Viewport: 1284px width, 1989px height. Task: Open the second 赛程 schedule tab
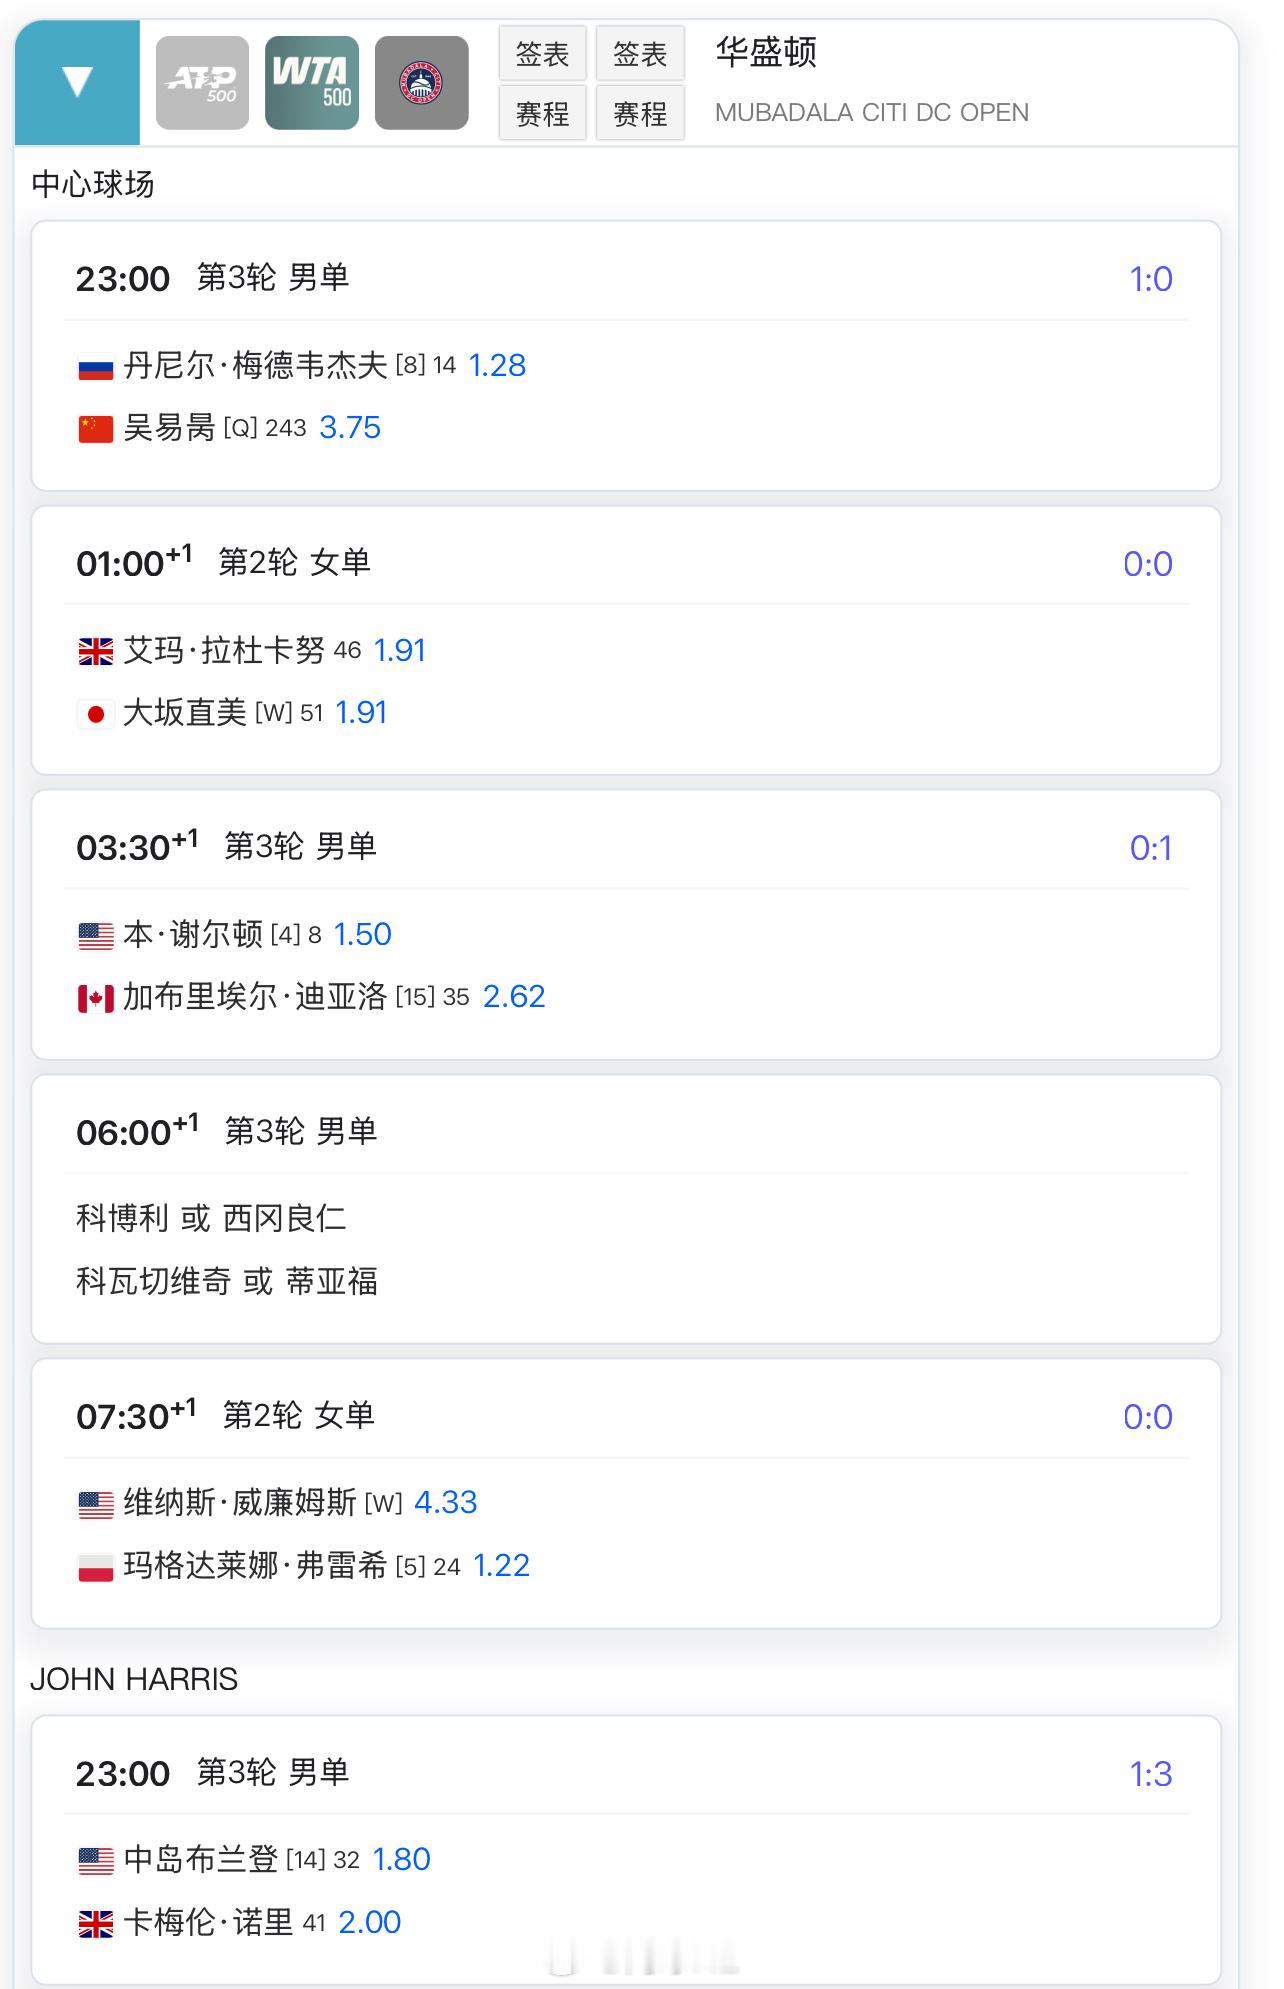coord(640,113)
